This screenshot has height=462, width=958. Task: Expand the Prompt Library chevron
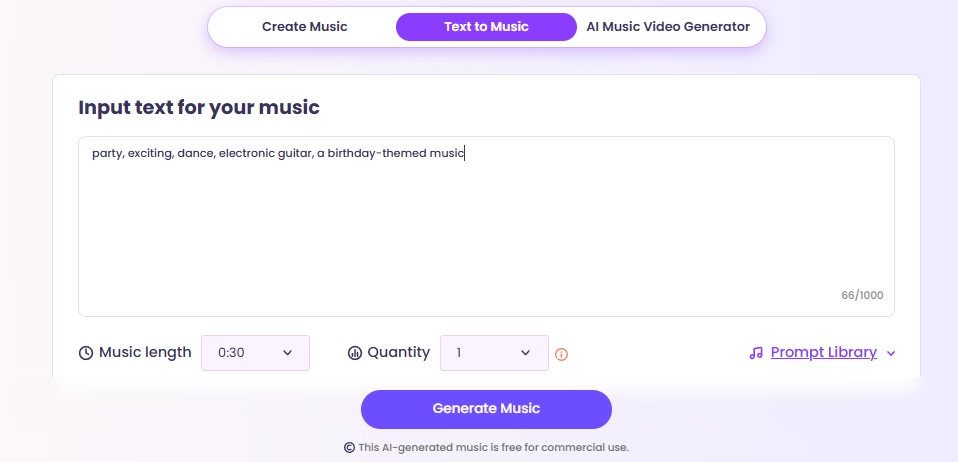tap(891, 353)
